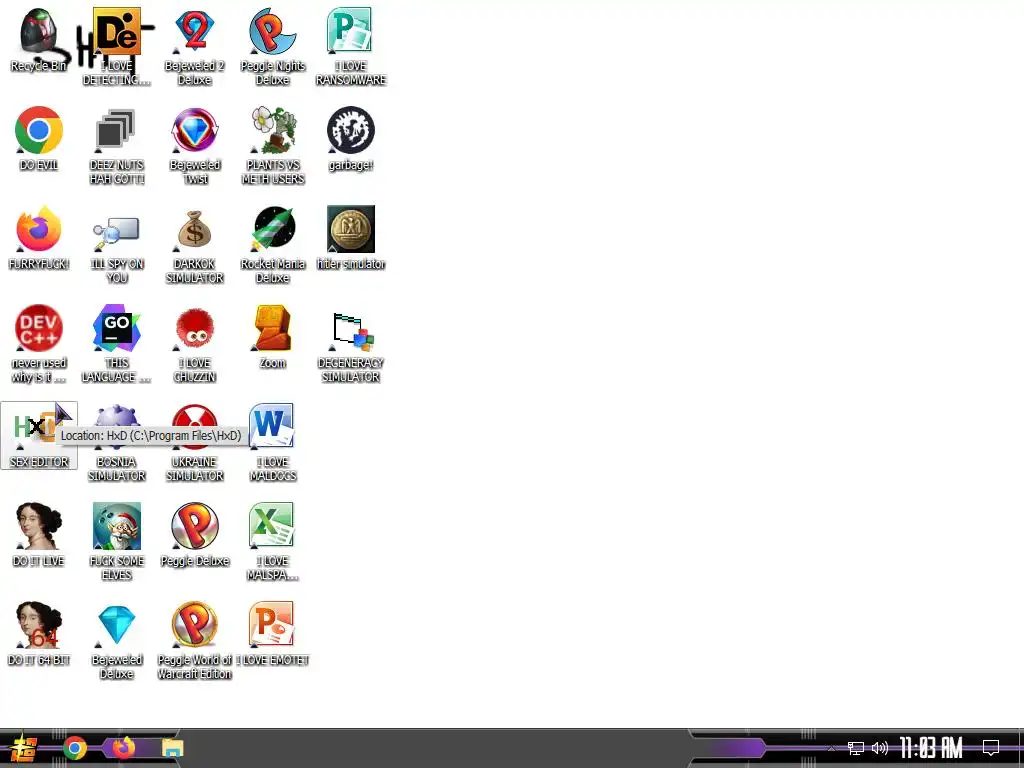
Task: Open Chrome from the taskbar
Action: click(x=75, y=748)
